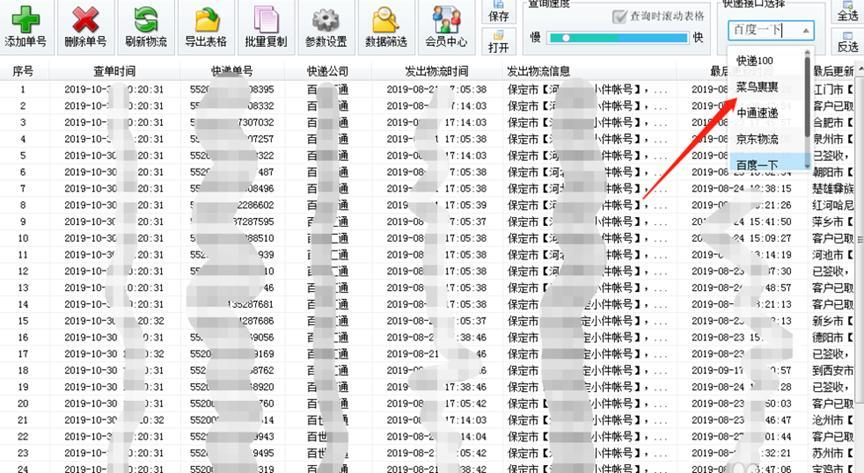The height and width of the screenshot is (473, 864).
Task: Sort by 发出物流时间 column header
Action: click(436, 71)
